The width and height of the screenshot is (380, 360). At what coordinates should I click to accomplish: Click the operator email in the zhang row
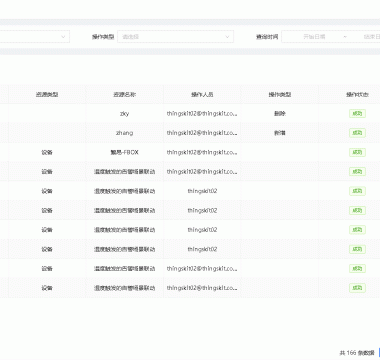click(x=202, y=133)
